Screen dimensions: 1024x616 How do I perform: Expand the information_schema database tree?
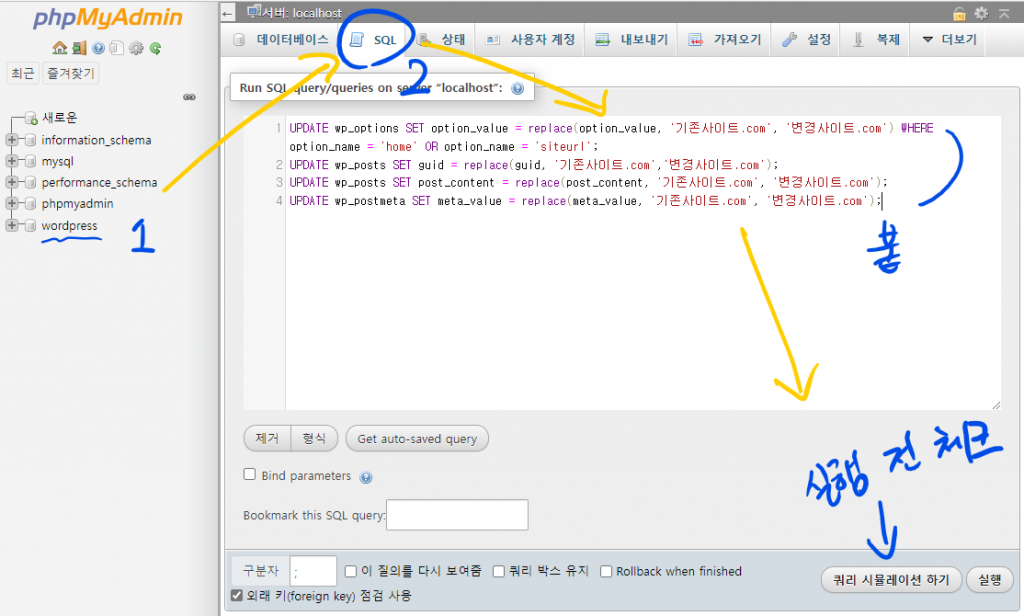click(12, 140)
